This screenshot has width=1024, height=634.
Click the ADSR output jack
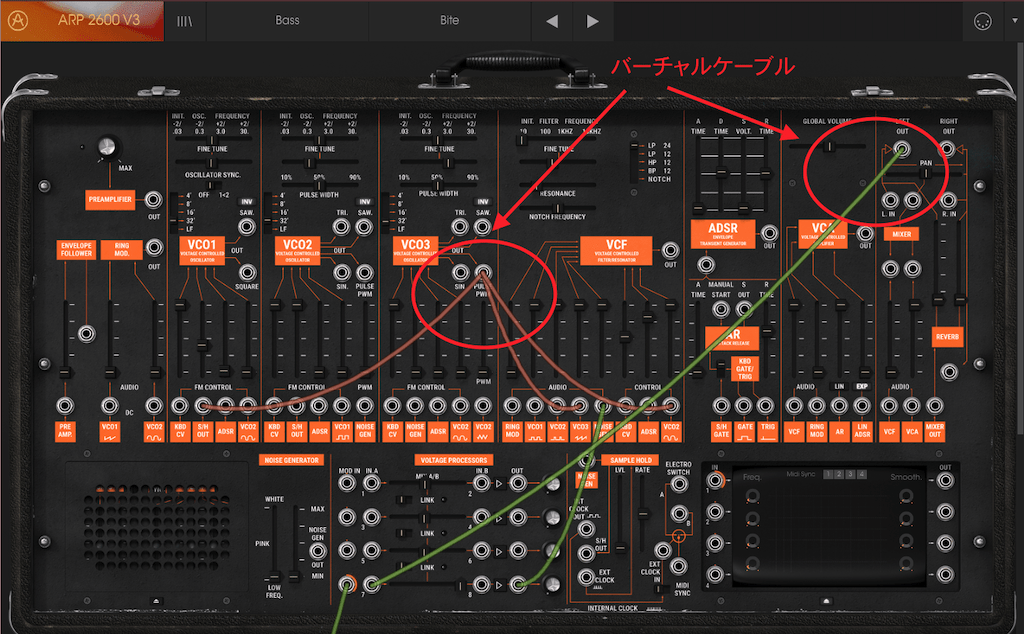(769, 232)
